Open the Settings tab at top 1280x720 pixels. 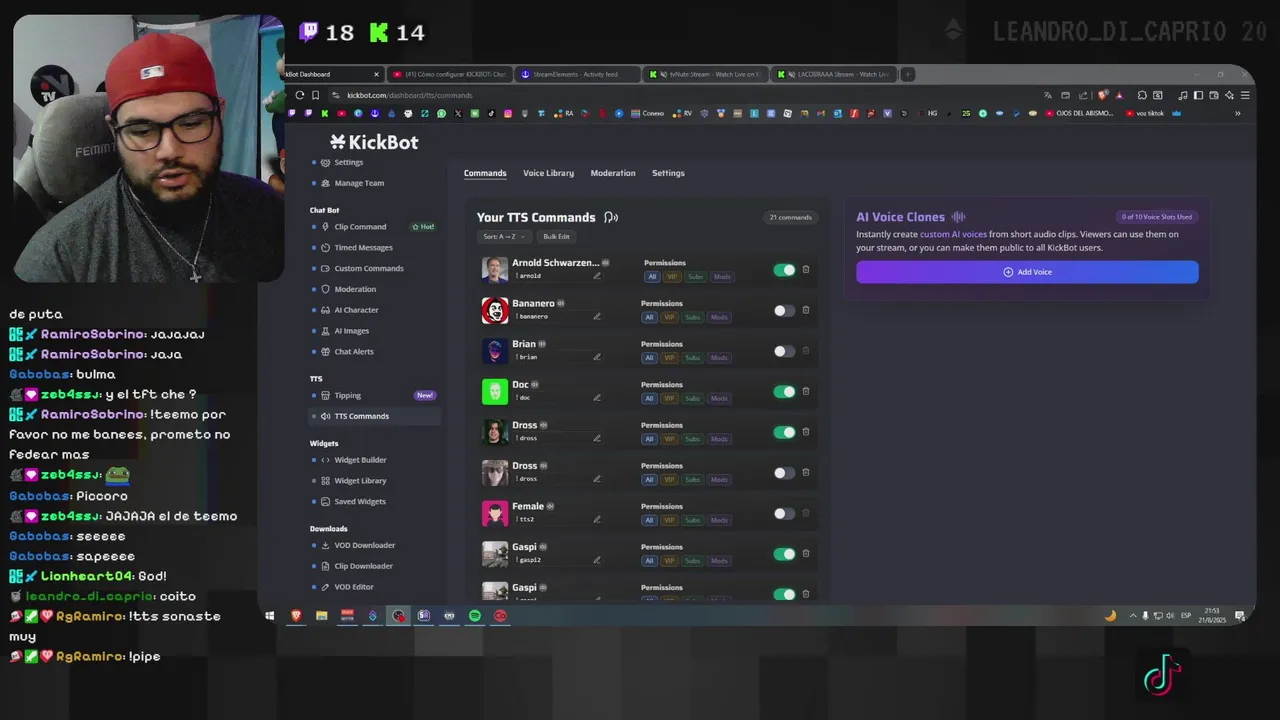668,173
